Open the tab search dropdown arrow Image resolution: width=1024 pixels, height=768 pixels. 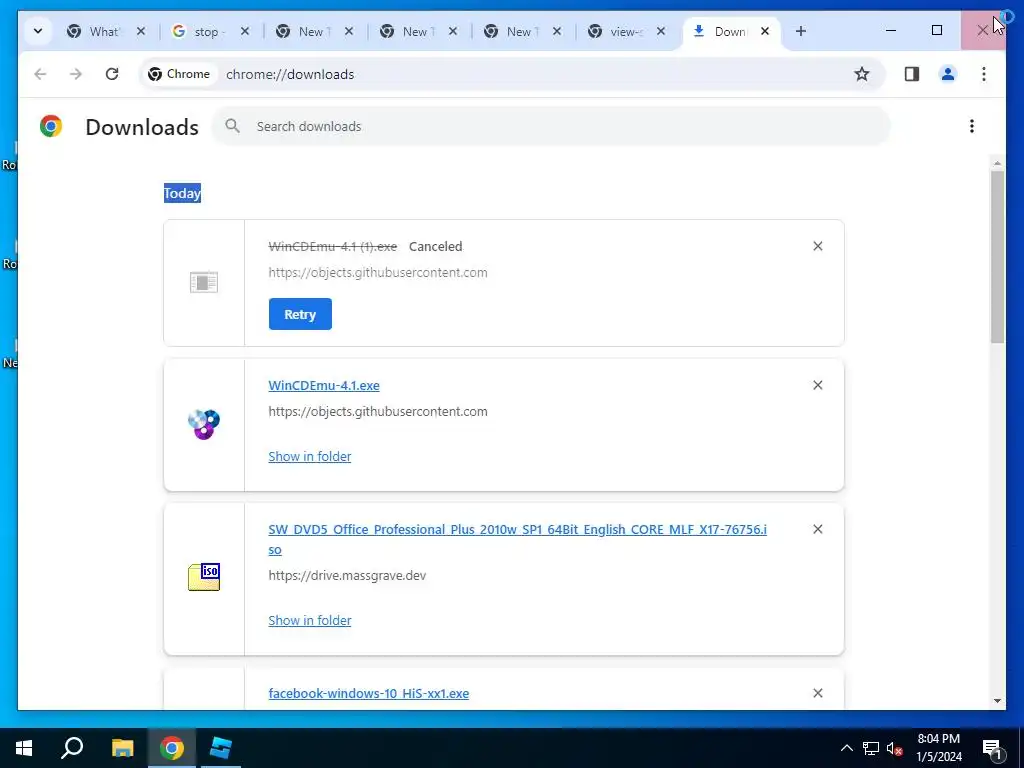point(38,31)
